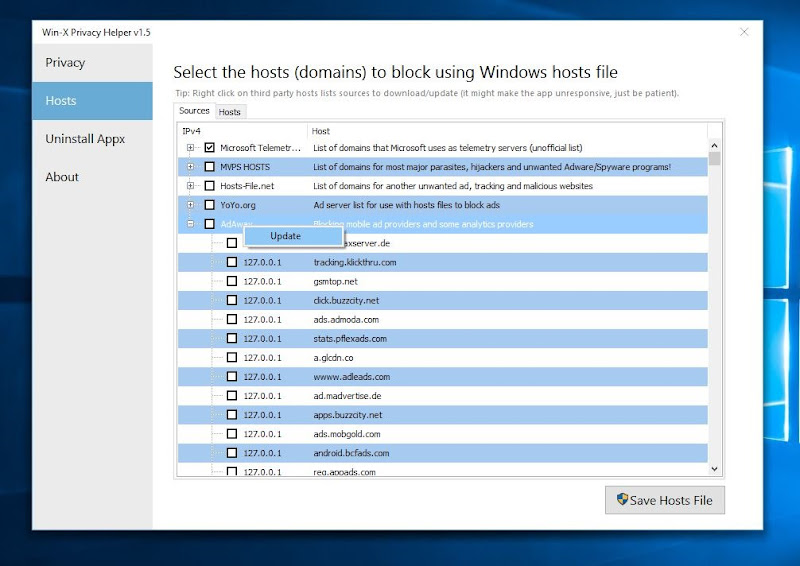Check the a.glcdn.co checkbox

point(232,357)
